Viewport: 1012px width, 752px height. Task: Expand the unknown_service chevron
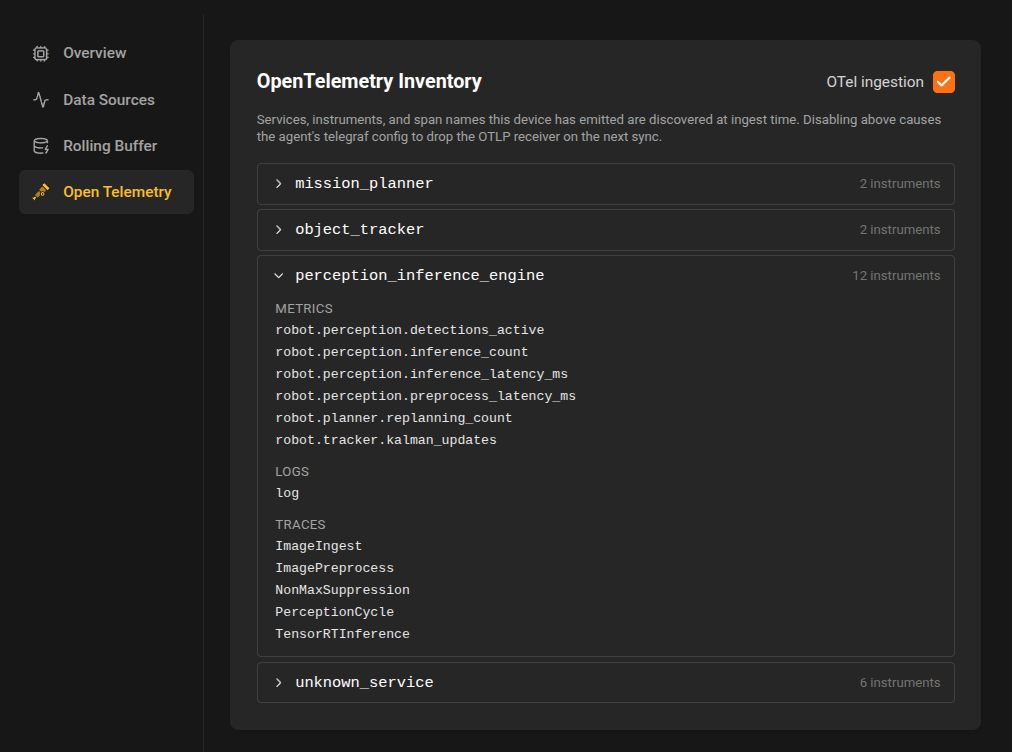278,683
